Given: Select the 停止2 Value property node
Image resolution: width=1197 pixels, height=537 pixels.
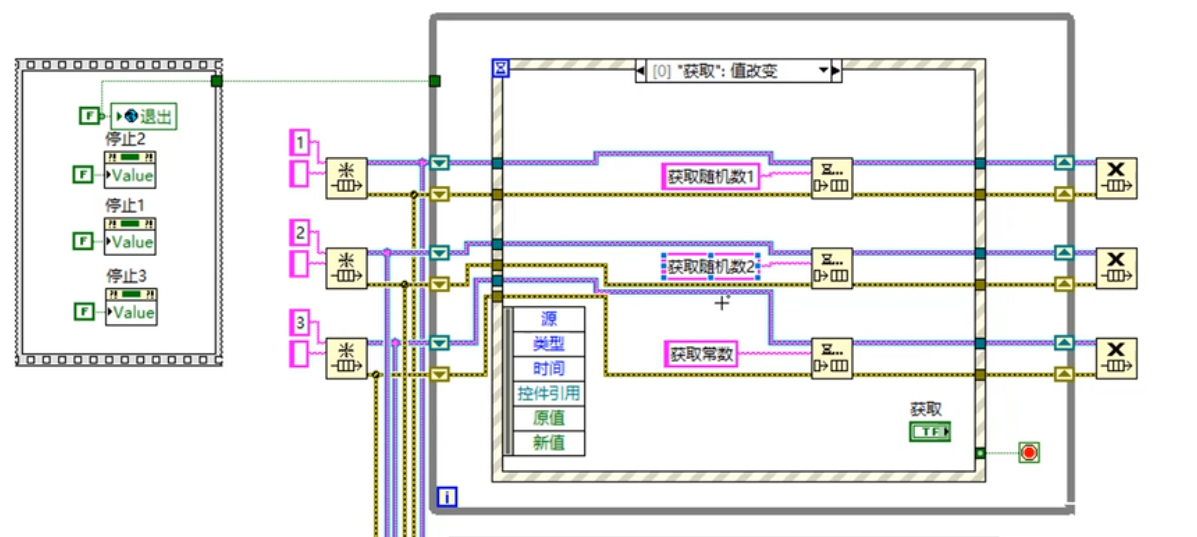Looking at the screenshot, I should click(131, 170).
